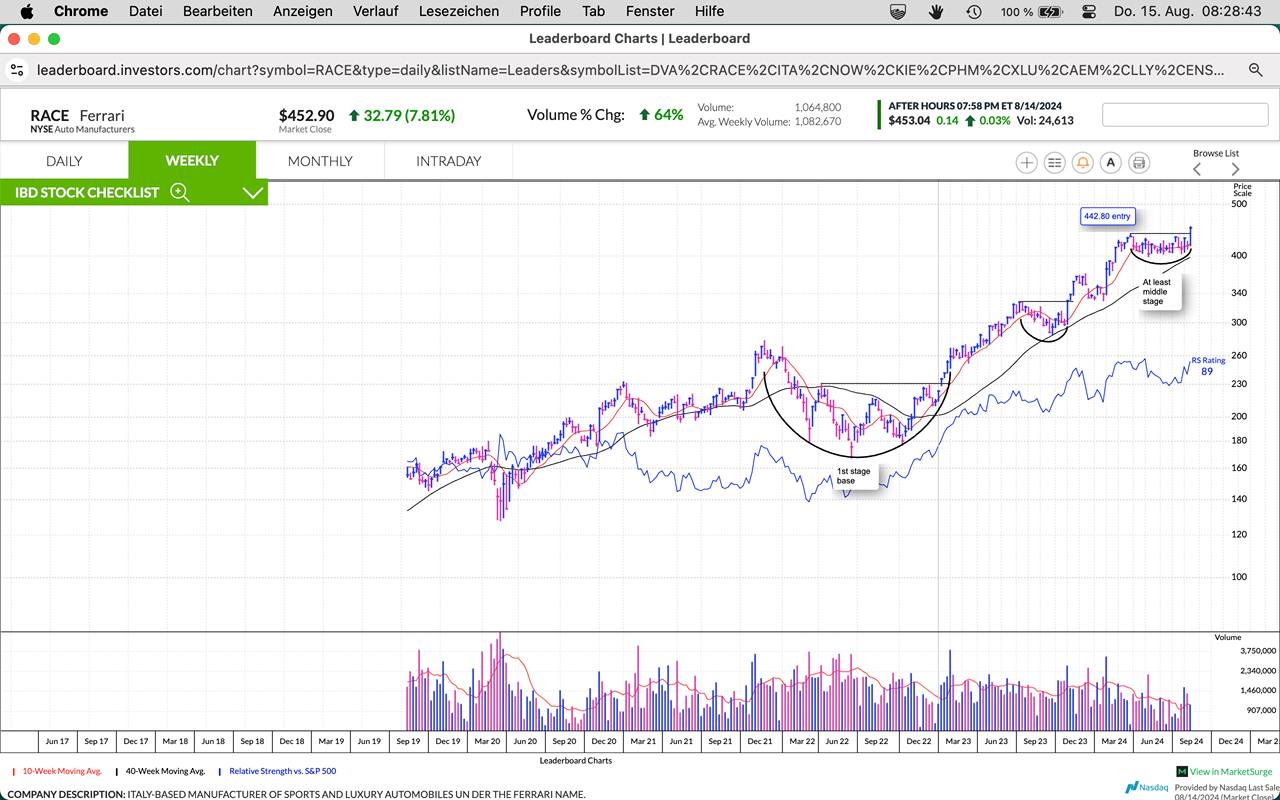Go to next stock in Browse List
The image size is (1280, 800).
pyautogui.click(x=1235, y=169)
